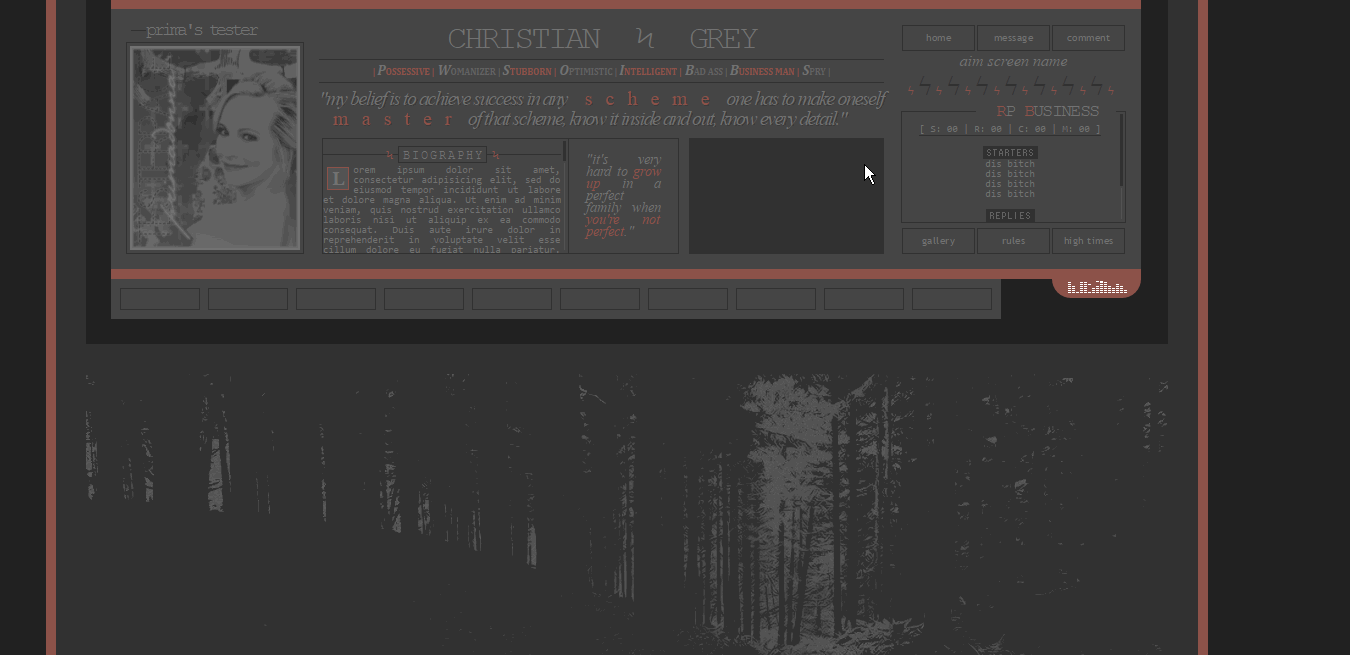The width and height of the screenshot is (1350, 655).
Task: Click the comment button
Action: [x=1088, y=38]
